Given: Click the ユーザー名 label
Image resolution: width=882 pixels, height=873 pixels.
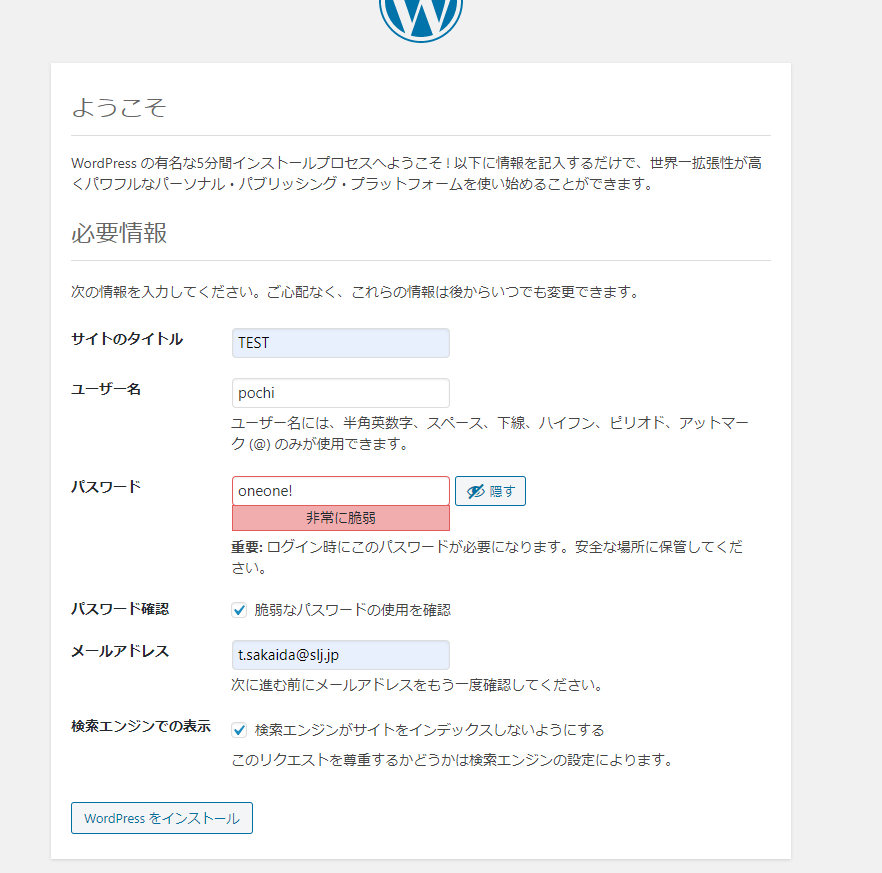Looking at the screenshot, I should tap(106, 389).
